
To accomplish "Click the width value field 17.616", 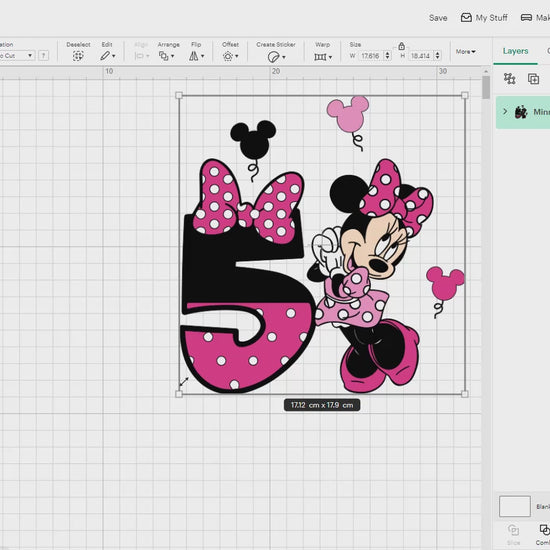I will 371,56.
